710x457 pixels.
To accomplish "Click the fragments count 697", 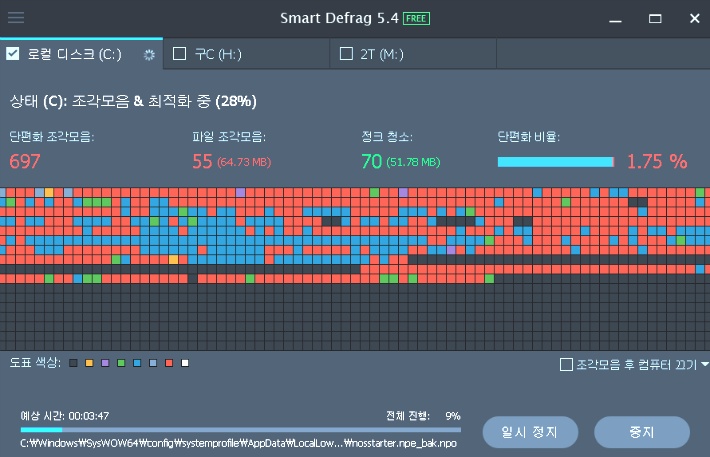I will click(25, 162).
